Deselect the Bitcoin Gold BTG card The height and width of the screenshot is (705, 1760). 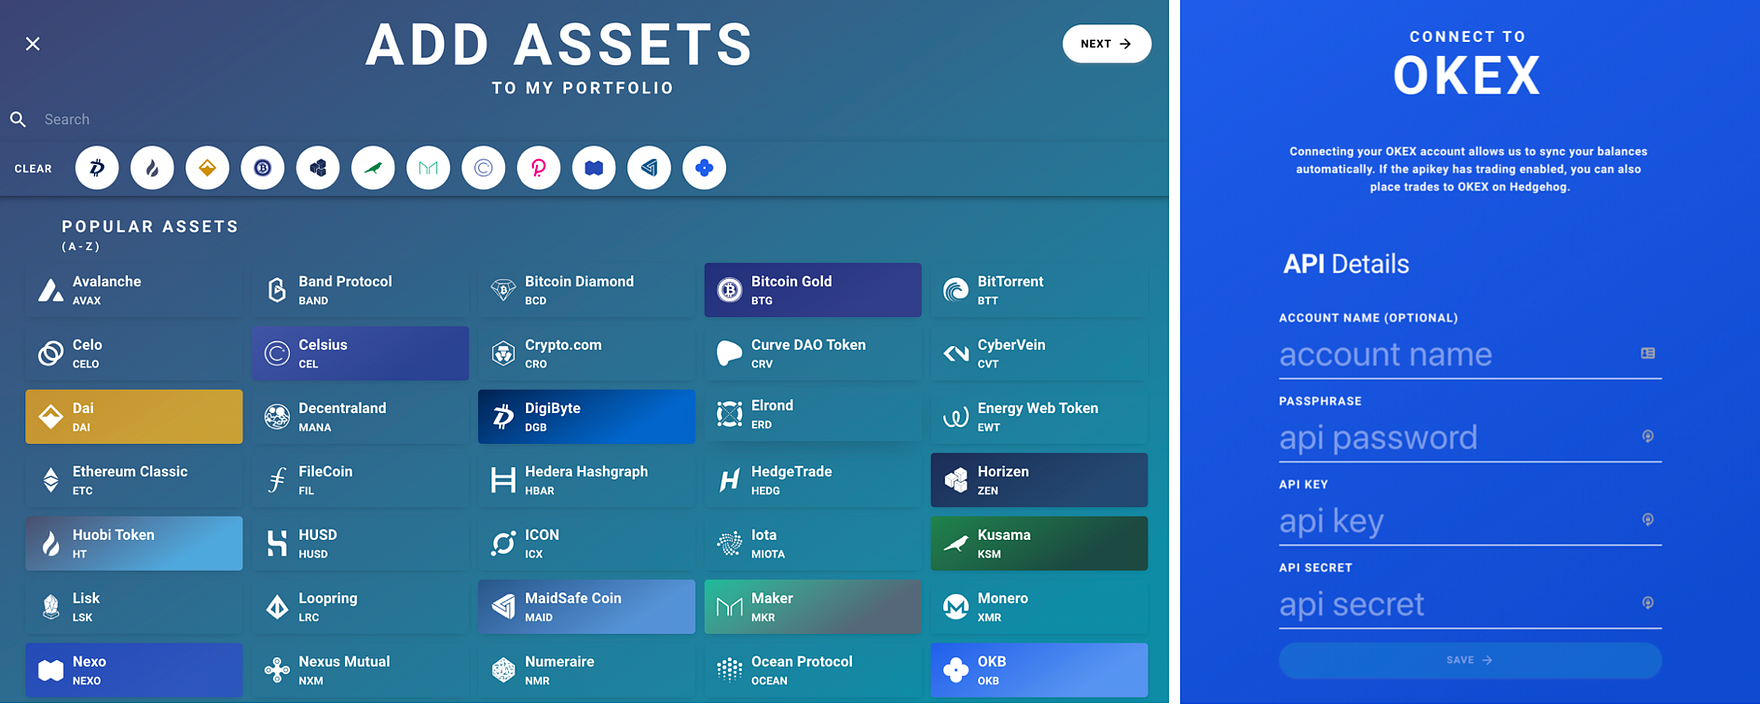813,290
